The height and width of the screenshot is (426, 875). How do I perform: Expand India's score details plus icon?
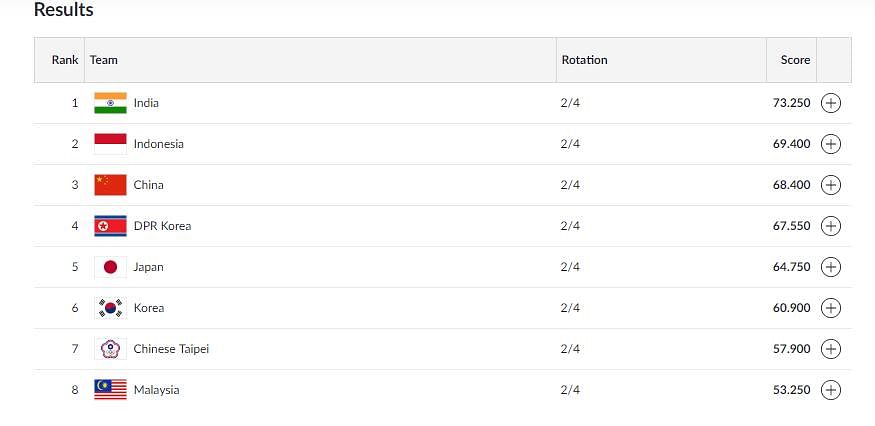(830, 103)
